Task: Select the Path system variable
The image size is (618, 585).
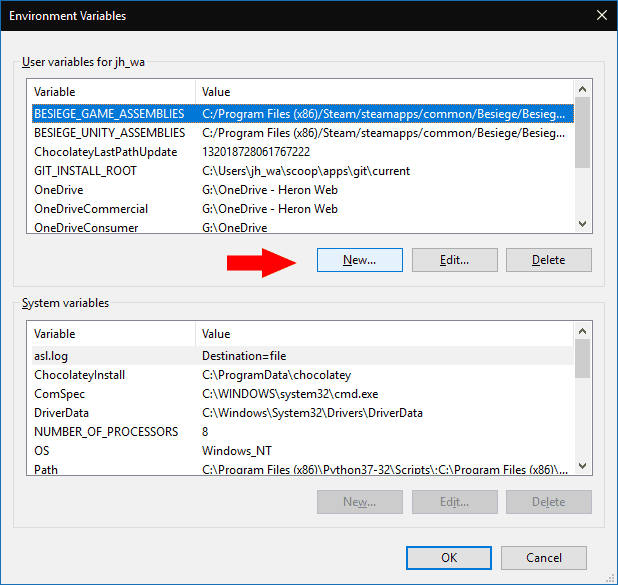Action: click(x=303, y=468)
